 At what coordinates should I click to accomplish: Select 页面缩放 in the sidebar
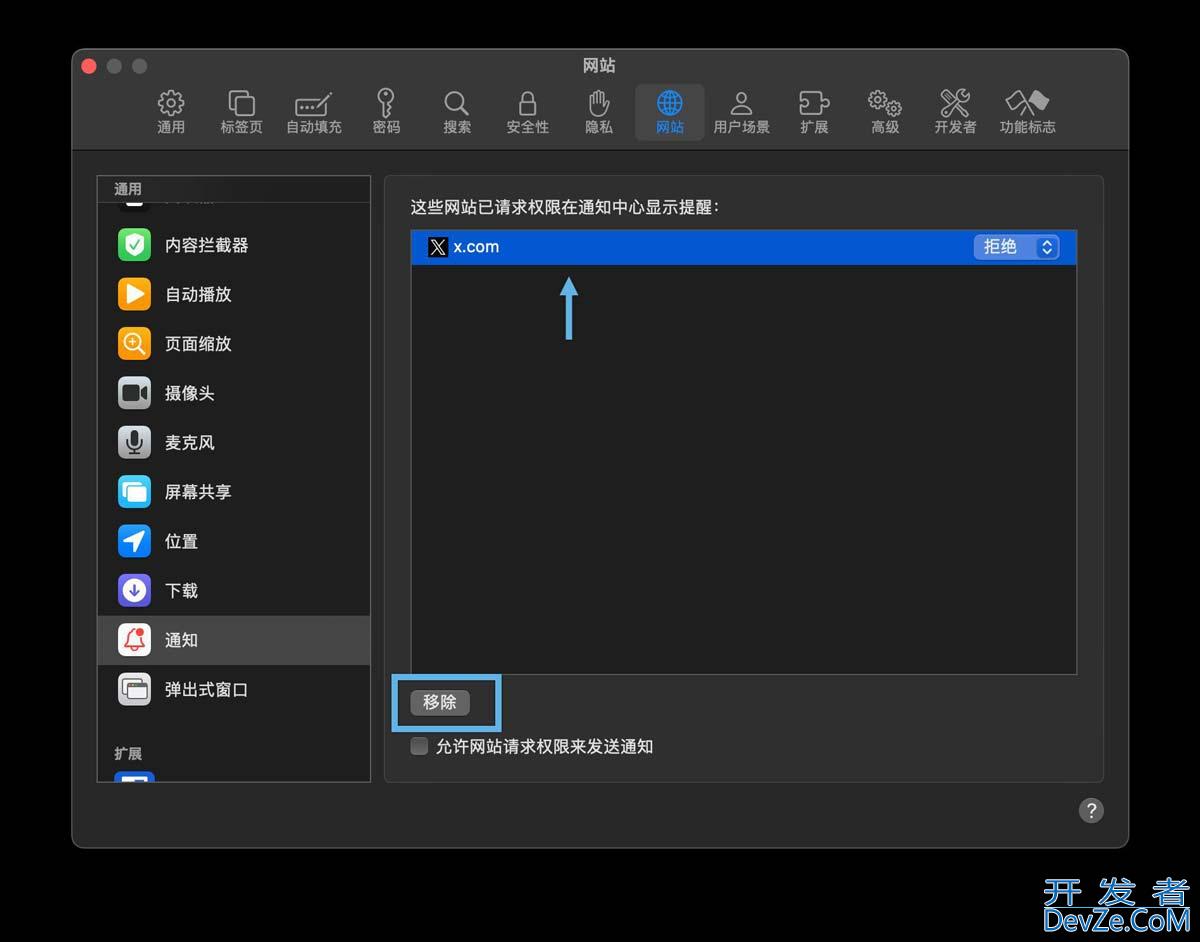234,343
